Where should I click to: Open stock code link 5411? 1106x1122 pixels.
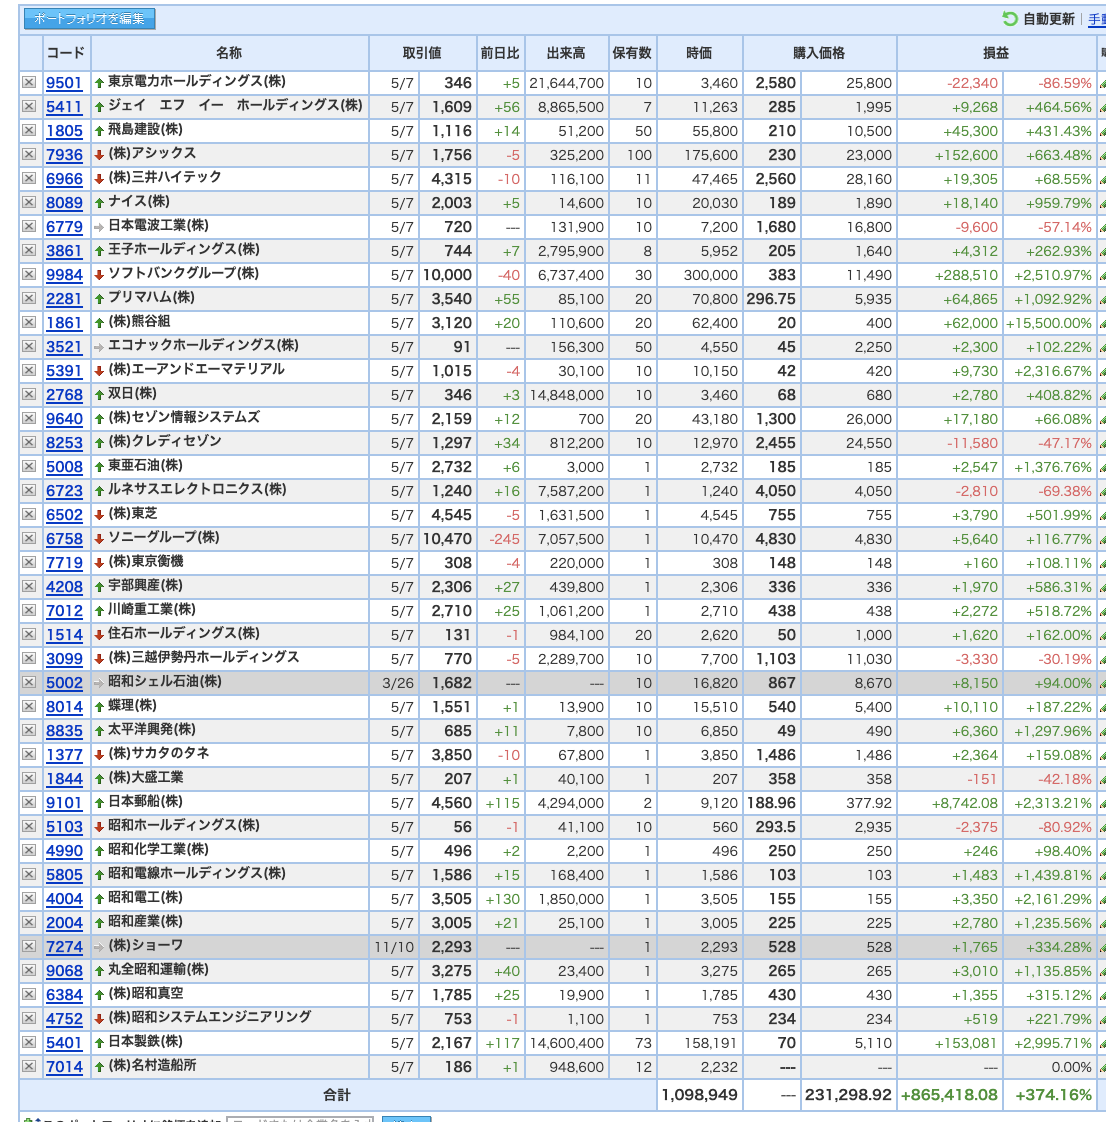(64, 107)
